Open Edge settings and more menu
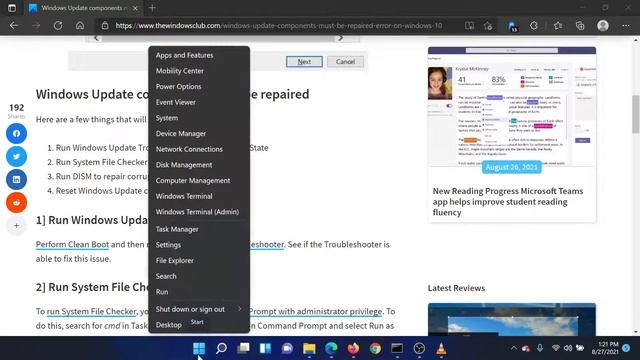This screenshot has width=640, height=360. tap(626, 26)
